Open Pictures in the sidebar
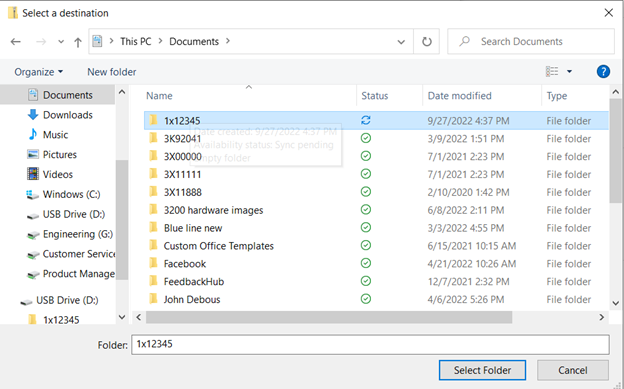The image size is (624, 389). coord(60,154)
